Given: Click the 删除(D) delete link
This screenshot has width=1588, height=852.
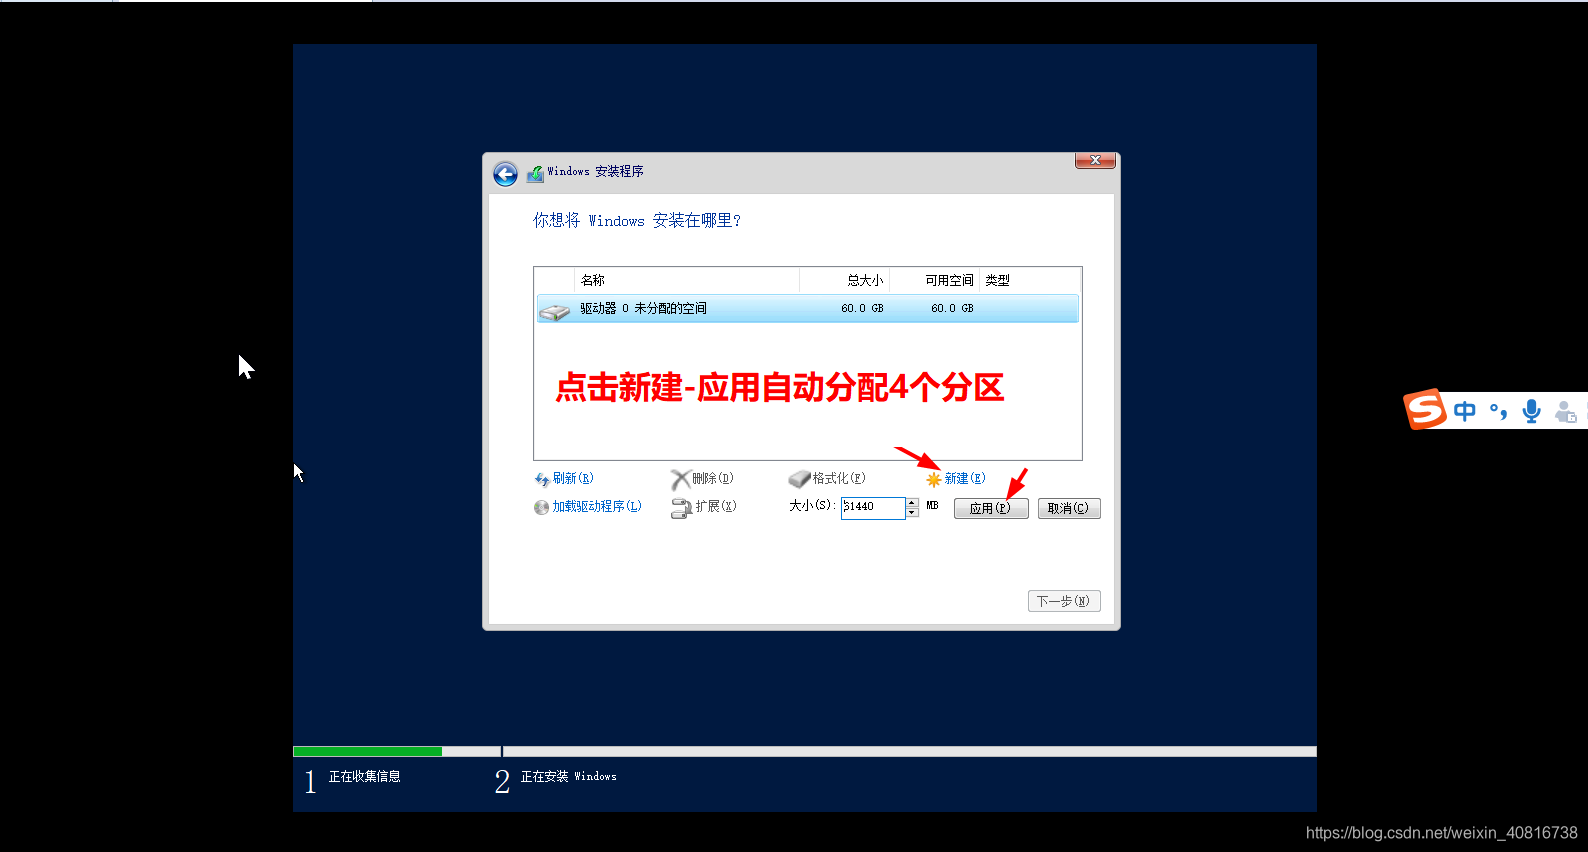Looking at the screenshot, I should coord(713,479).
